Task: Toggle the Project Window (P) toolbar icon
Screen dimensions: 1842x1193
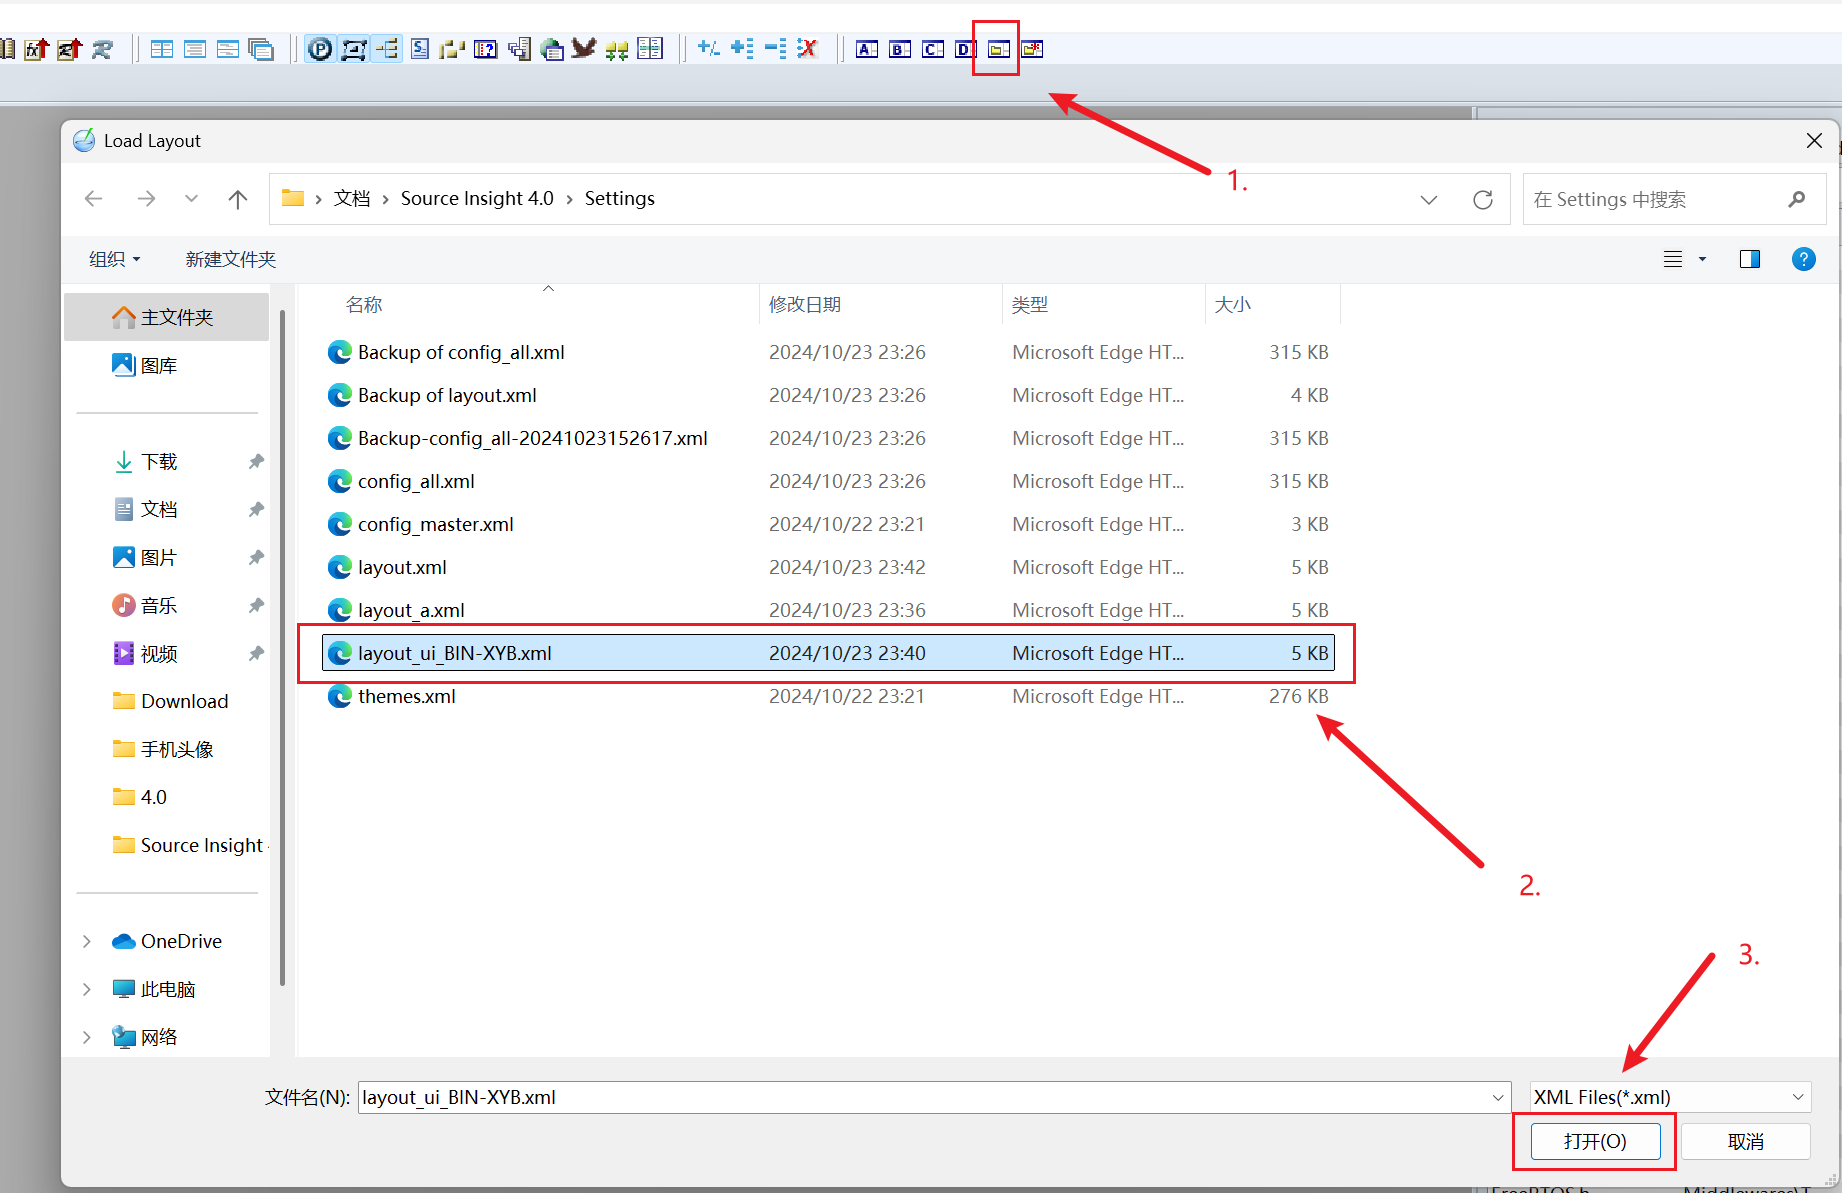Action: tap(320, 49)
